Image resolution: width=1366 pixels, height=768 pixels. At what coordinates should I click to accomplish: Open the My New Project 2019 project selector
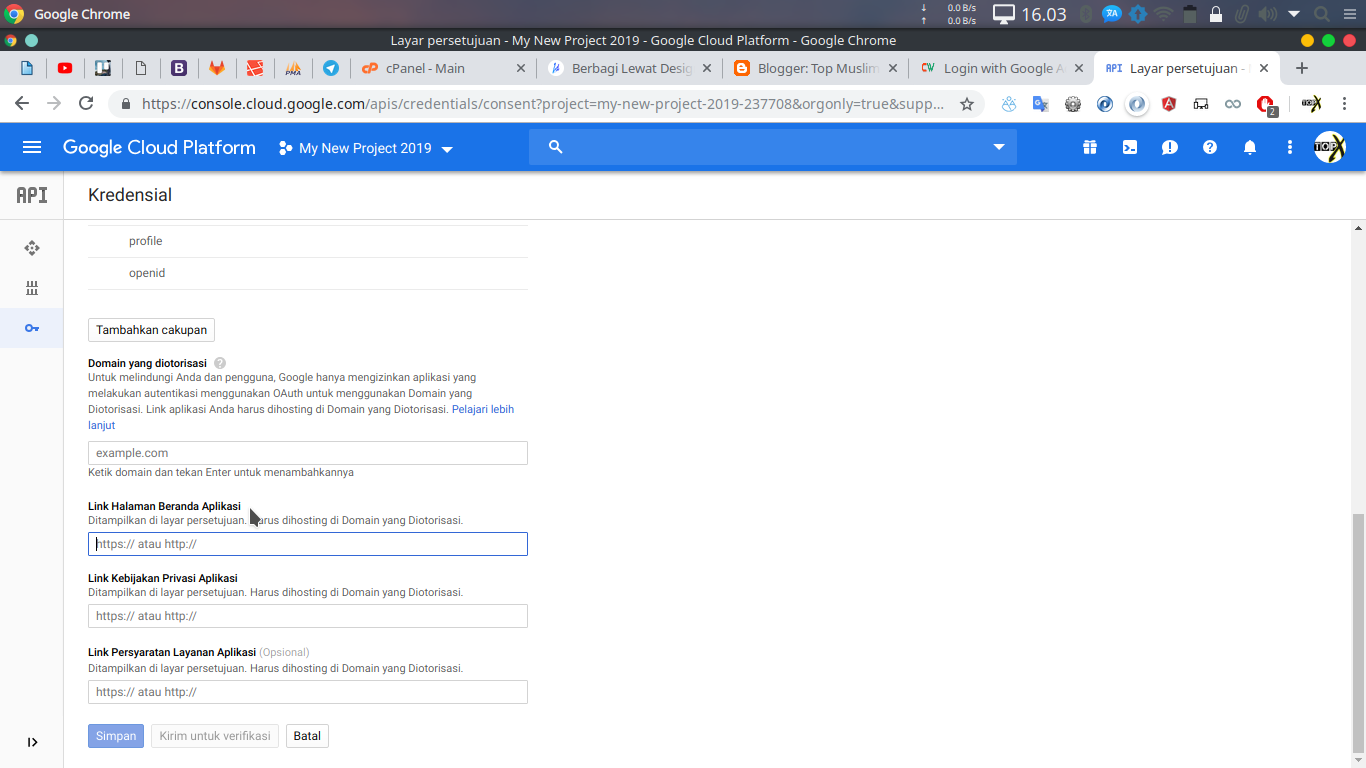(x=366, y=148)
